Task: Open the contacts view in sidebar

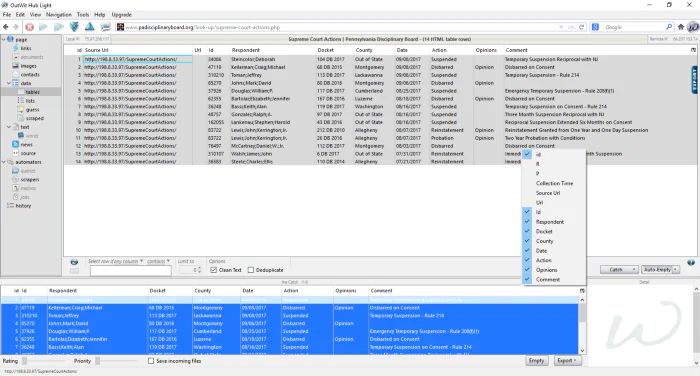Action: click(30, 75)
